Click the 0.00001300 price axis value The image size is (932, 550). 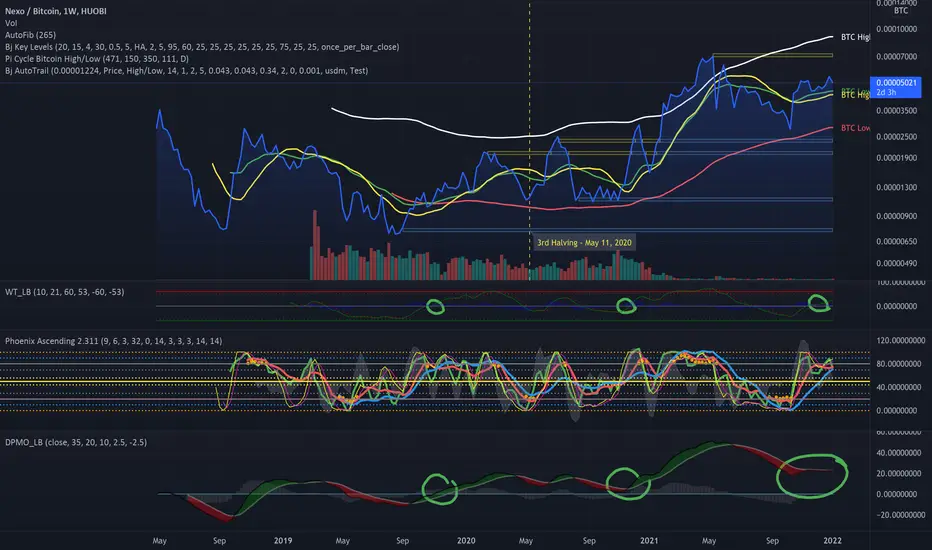tap(896, 187)
